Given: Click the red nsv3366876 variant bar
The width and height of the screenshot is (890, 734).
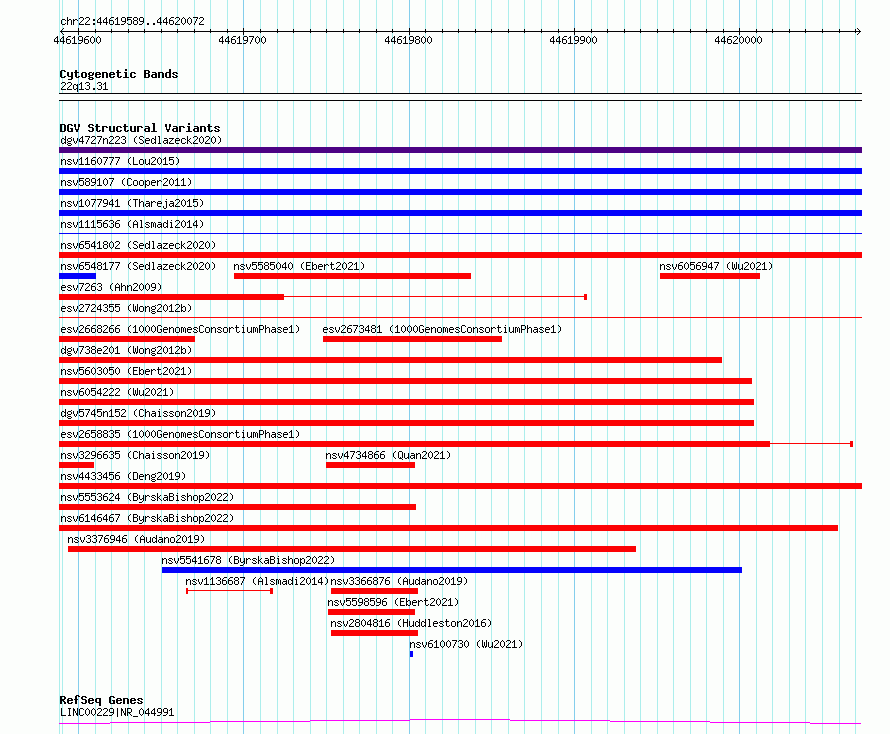Looking at the screenshot, I should (374, 591).
